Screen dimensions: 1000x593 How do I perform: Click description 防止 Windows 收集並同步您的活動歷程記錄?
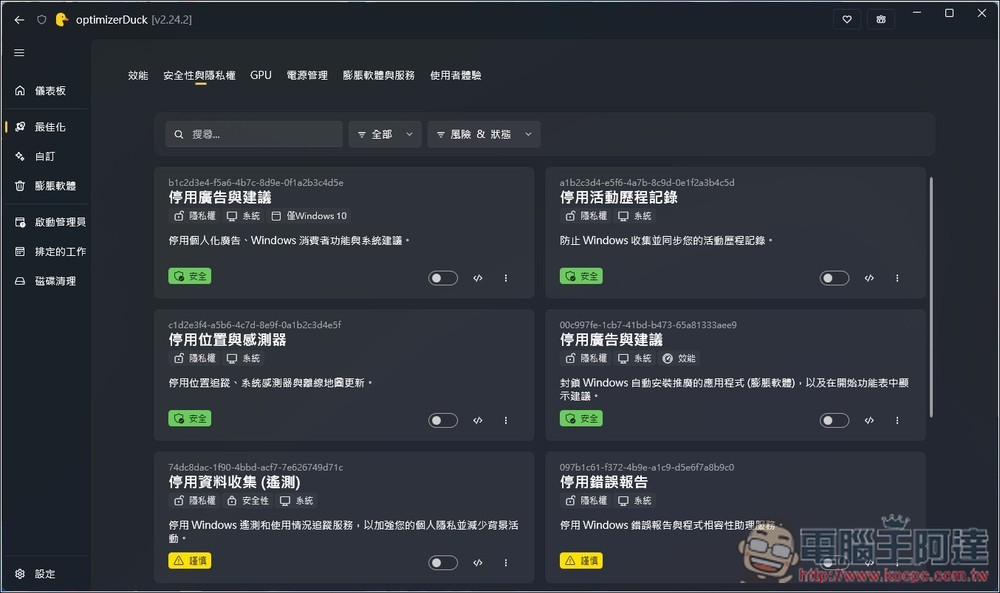pos(666,240)
